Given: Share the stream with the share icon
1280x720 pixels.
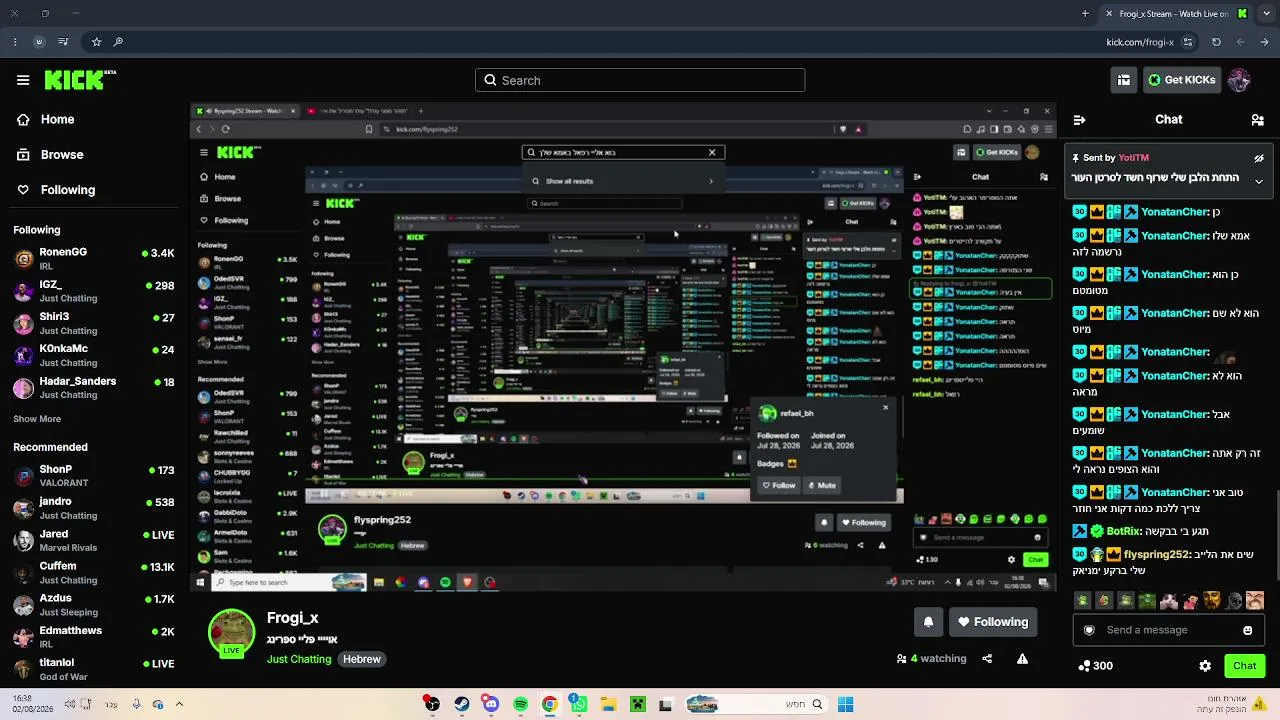Looking at the screenshot, I should point(987,659).
